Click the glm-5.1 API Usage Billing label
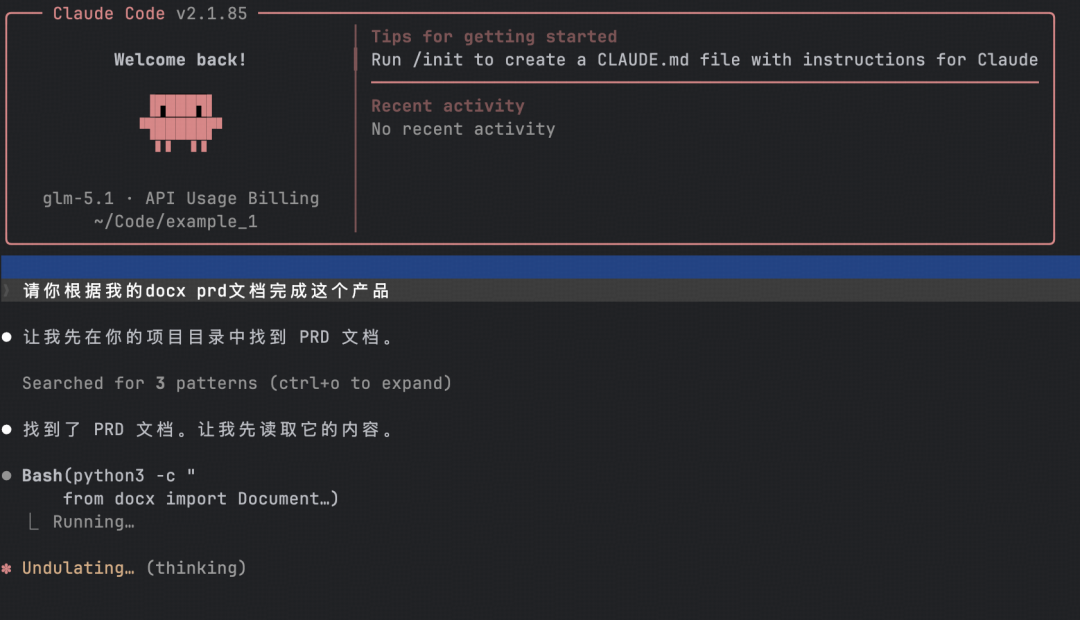 coord(180,198)
